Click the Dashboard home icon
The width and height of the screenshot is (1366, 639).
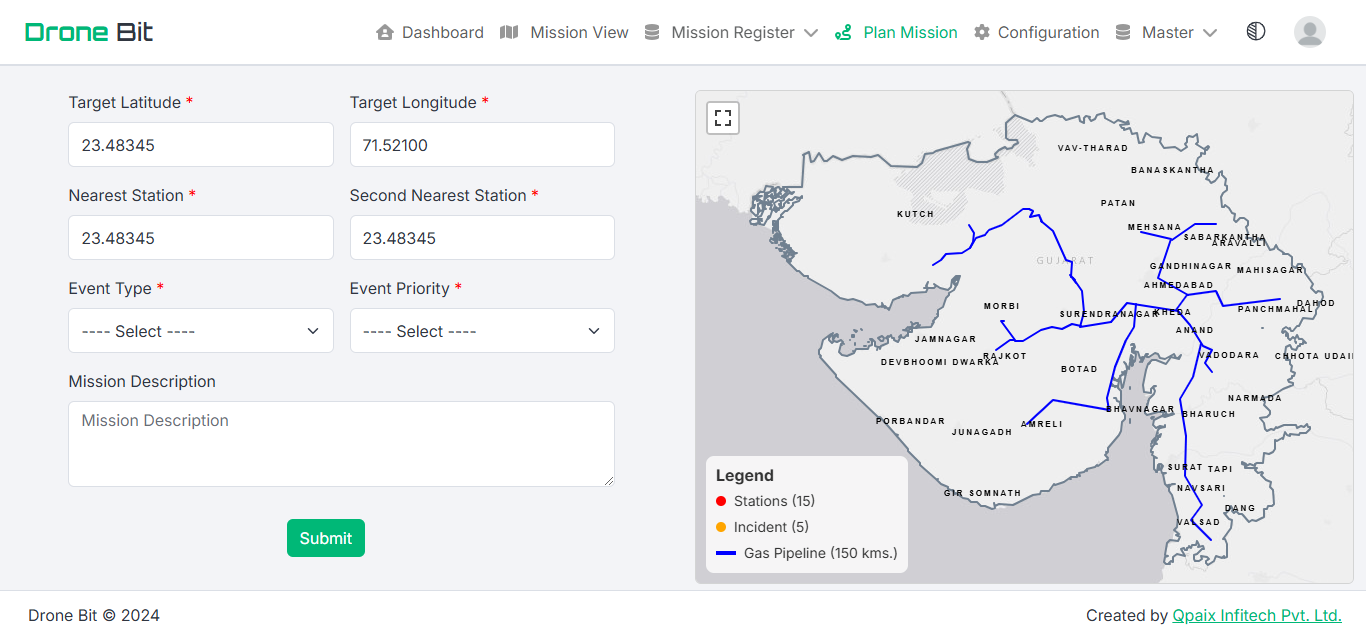385,33
